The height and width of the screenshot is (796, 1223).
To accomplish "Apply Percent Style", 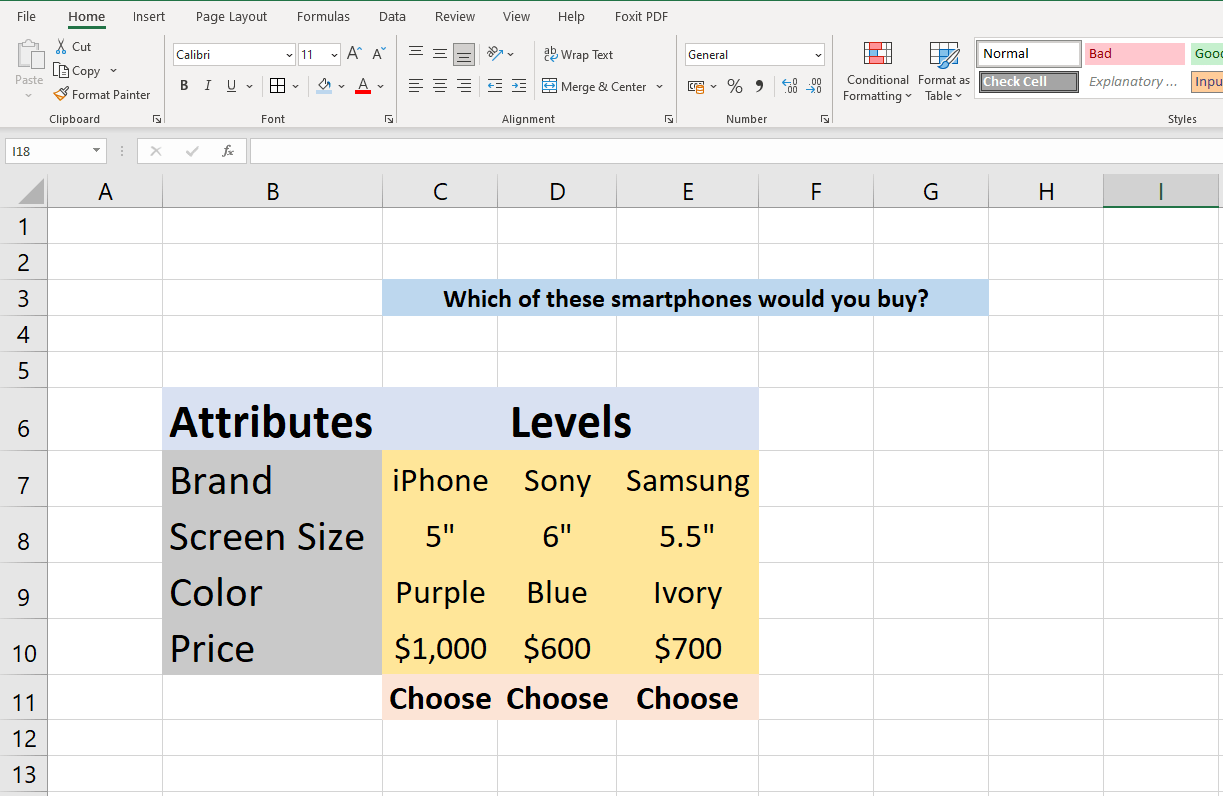I will pyautogui.click(x=735, y=87).
